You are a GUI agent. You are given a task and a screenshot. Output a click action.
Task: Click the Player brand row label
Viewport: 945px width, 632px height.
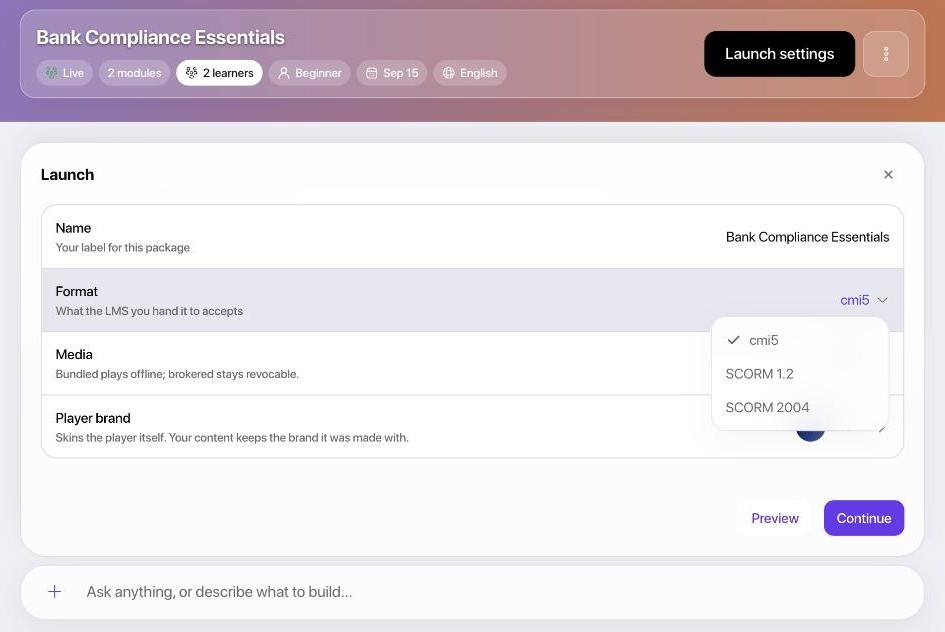point(93,418)
